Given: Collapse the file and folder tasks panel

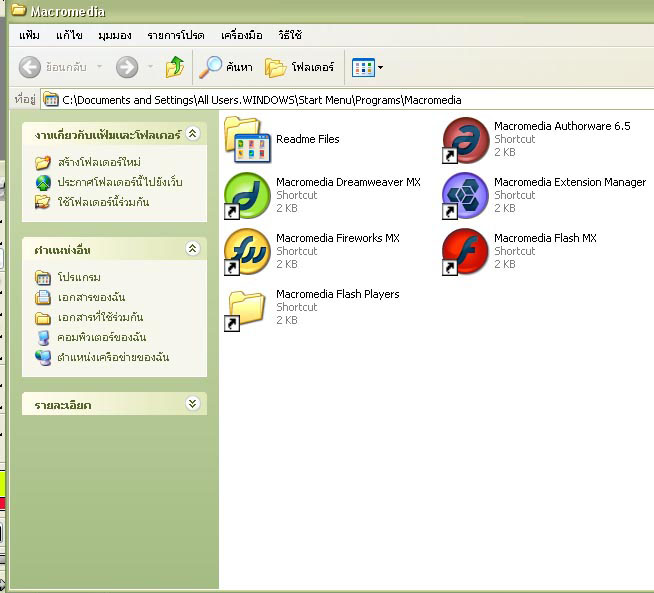Looking at the screenshot, I should [x=192, y=134].
